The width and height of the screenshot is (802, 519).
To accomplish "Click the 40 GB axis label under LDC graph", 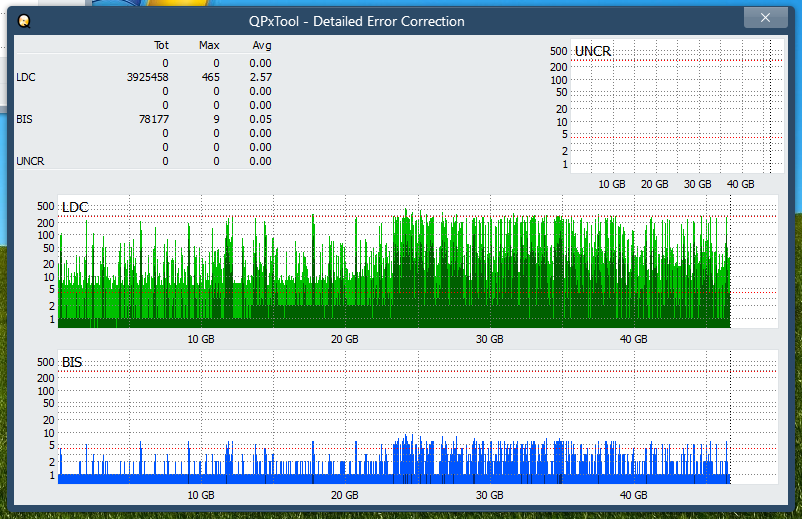I will [x=634, y=339].
